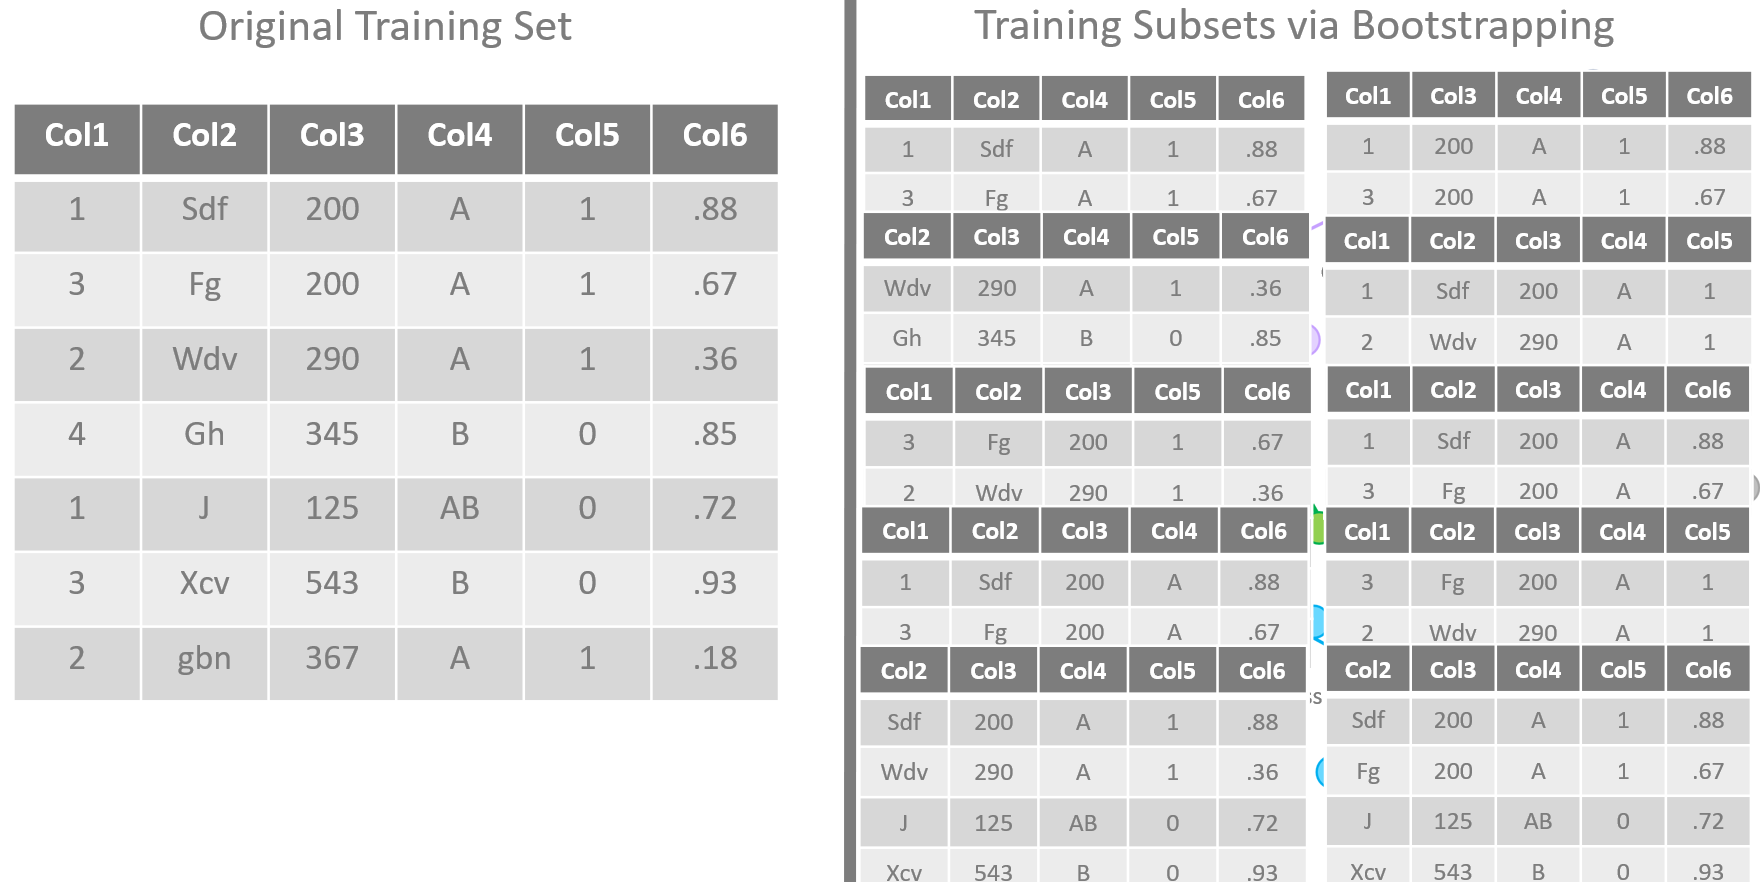Click the vertical gray divider bar
Screen dimensions: 1760x882
[850, 441]
